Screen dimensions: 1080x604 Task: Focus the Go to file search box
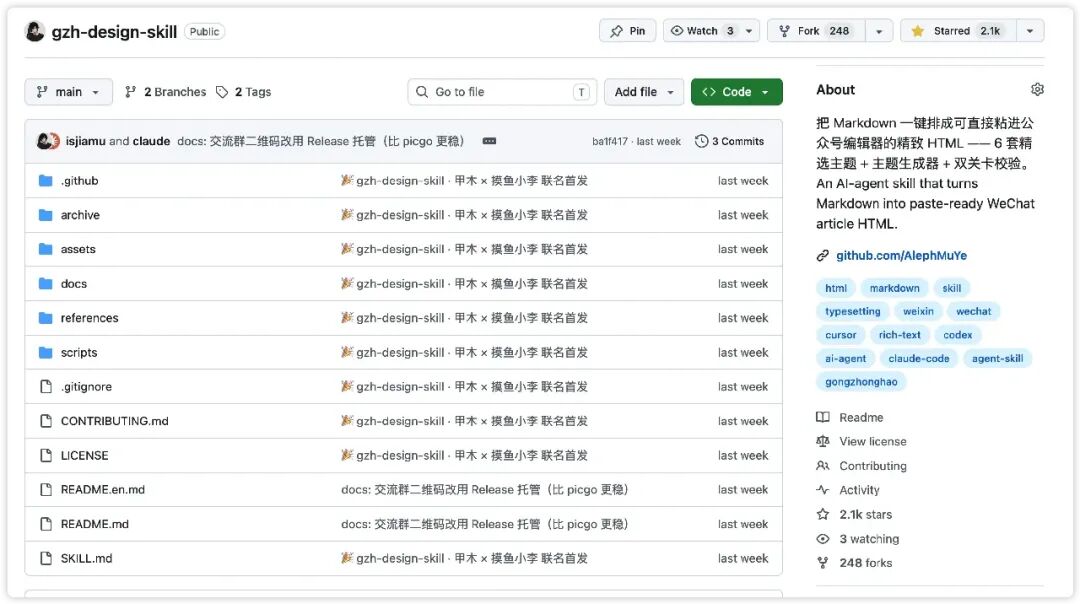pos(502,92)
